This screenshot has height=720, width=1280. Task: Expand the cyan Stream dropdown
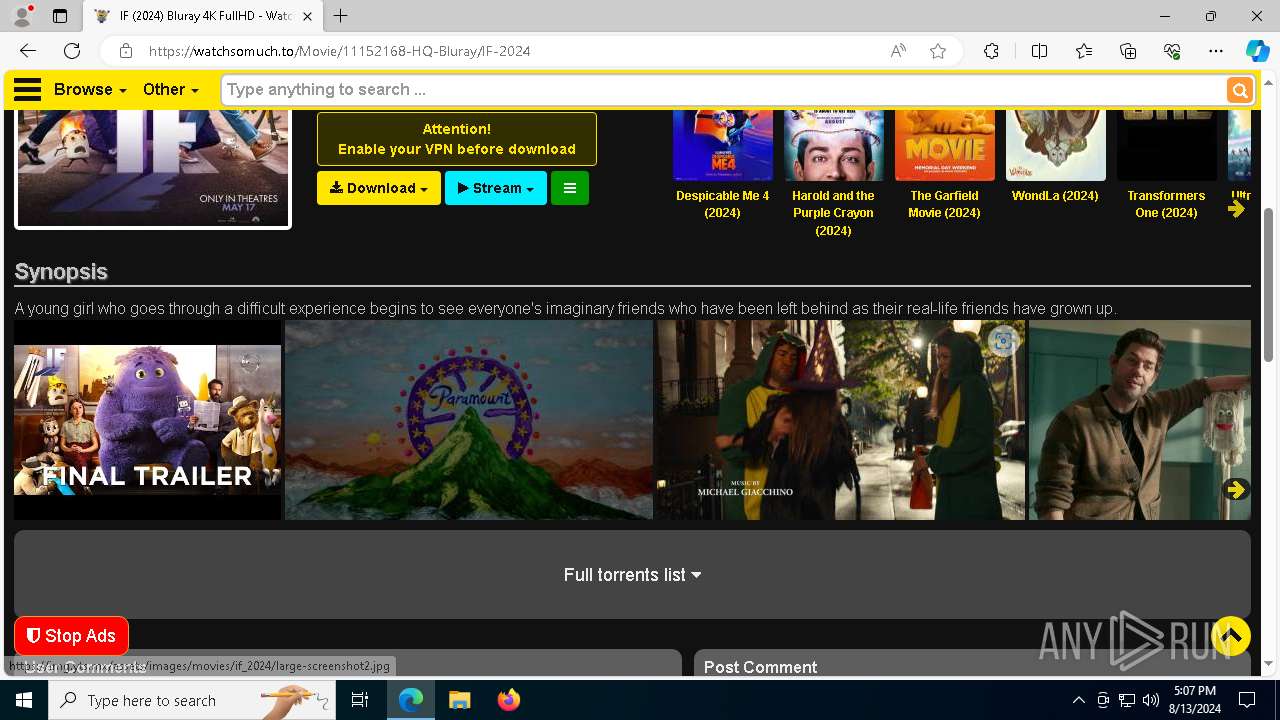click(x=496, y=188)
